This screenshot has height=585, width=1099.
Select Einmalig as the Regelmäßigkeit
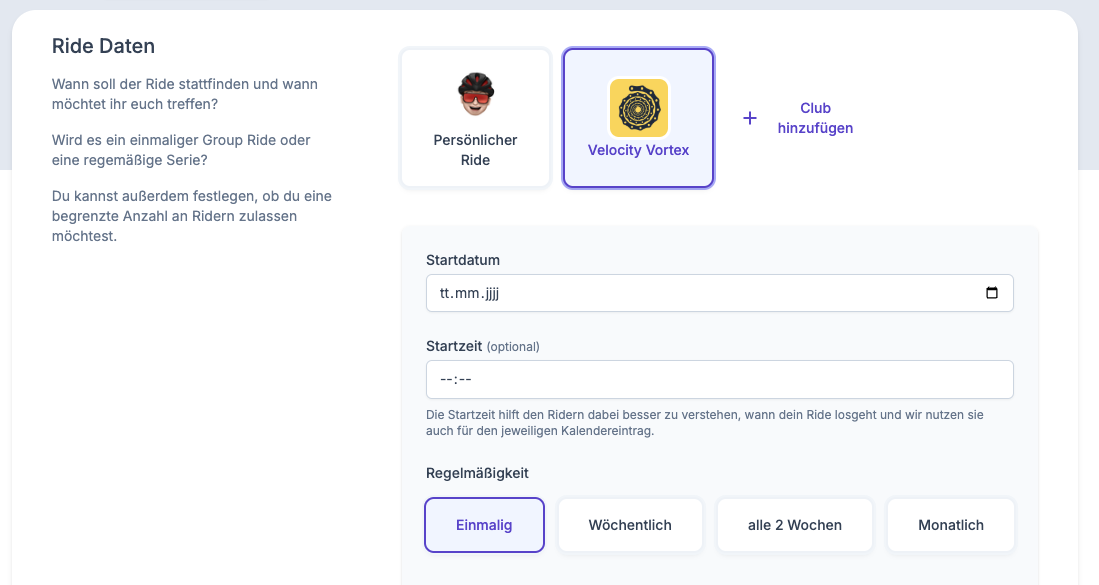484,525
